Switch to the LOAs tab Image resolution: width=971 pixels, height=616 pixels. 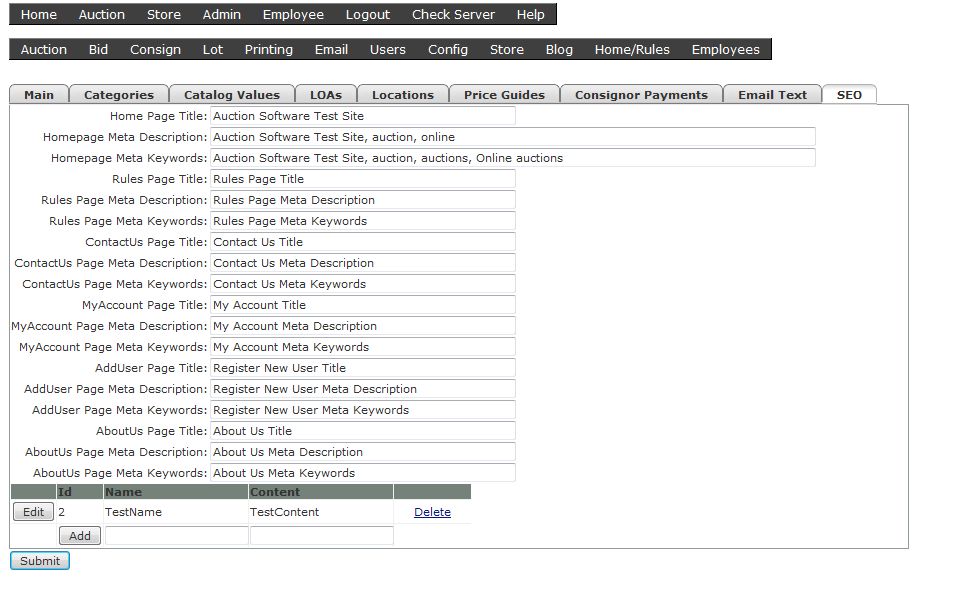pos(326,95)
